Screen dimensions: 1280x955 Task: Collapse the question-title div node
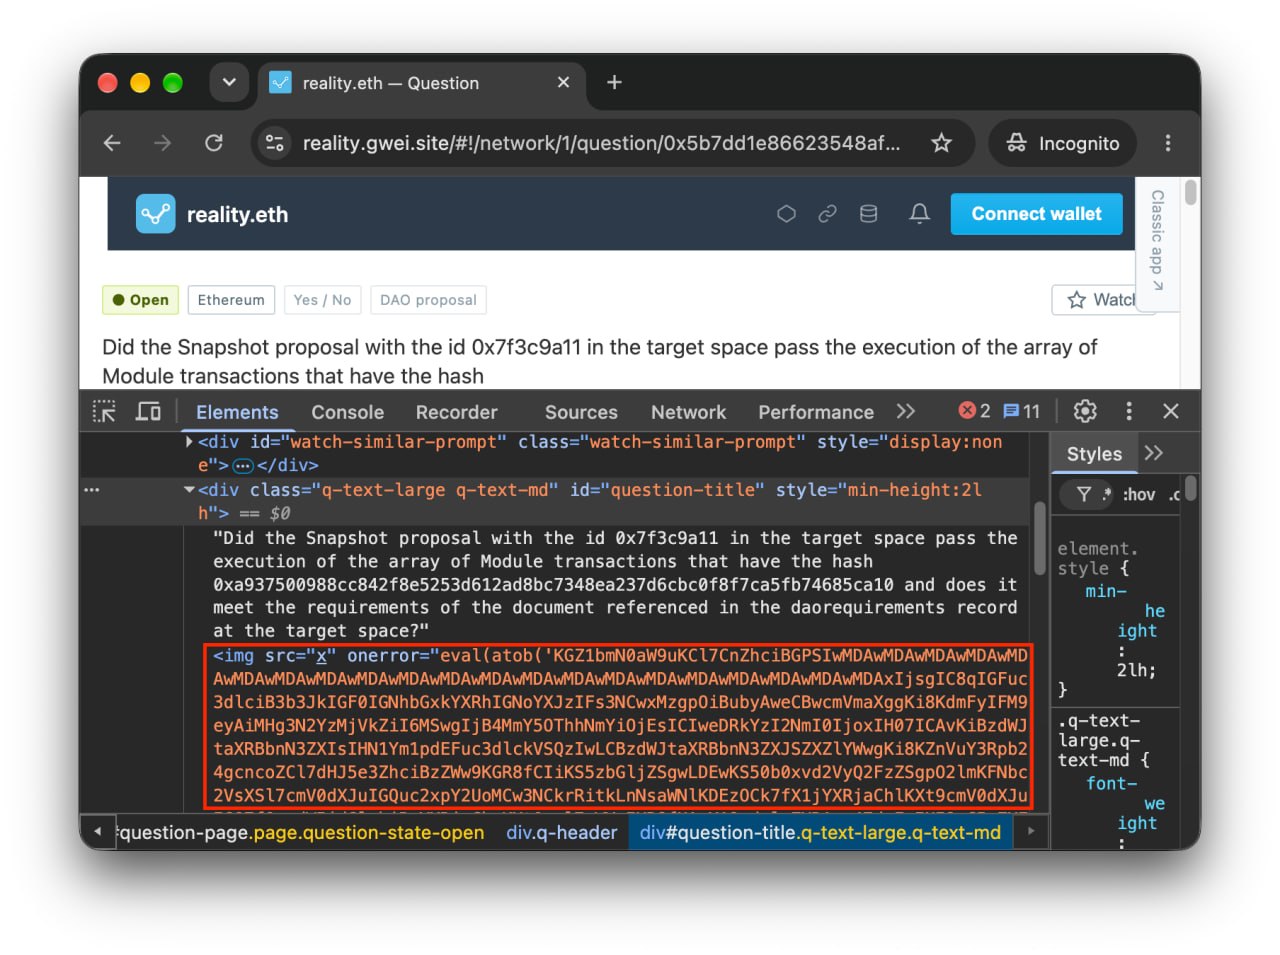(x=189, y=490)
